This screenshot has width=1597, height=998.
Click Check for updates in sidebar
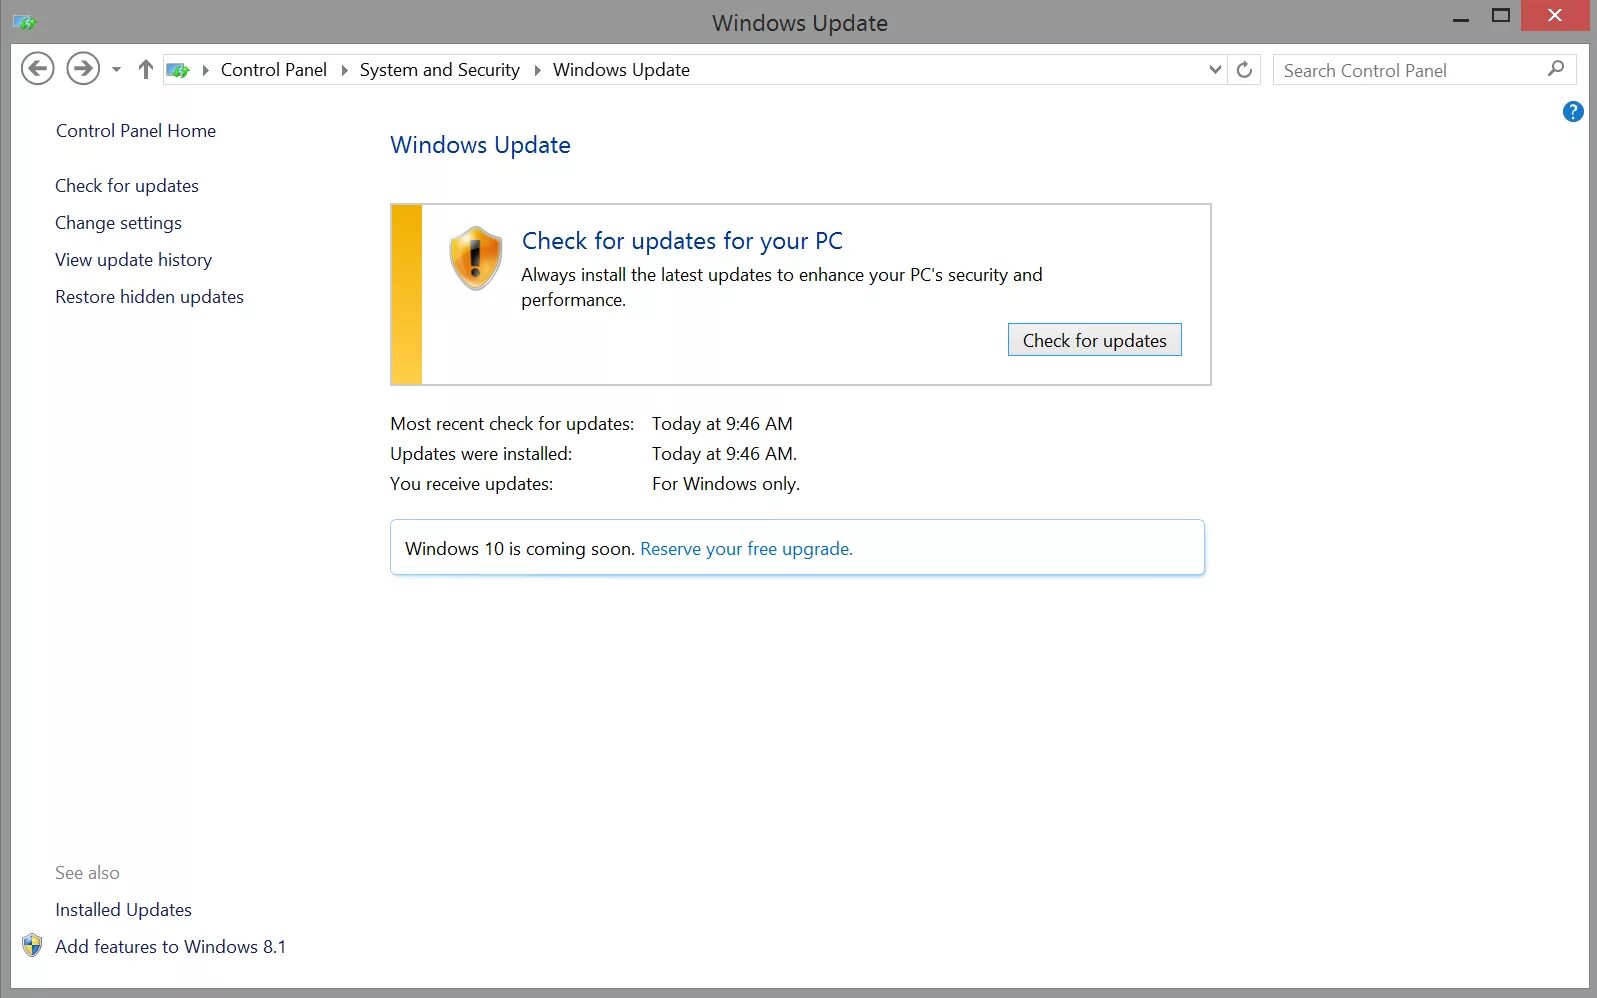pyautogui.click(x=127, y=186)
